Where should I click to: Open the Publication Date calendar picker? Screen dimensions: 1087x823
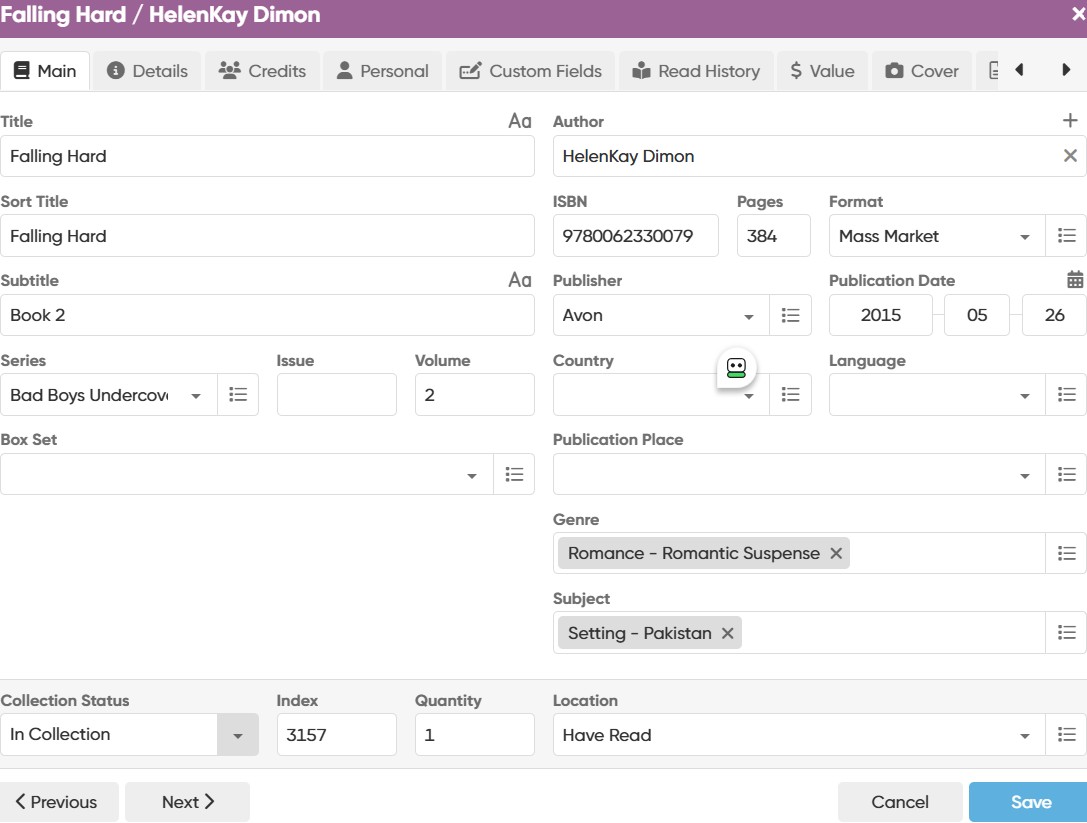pyautogui.click(x=1075, y=280)
